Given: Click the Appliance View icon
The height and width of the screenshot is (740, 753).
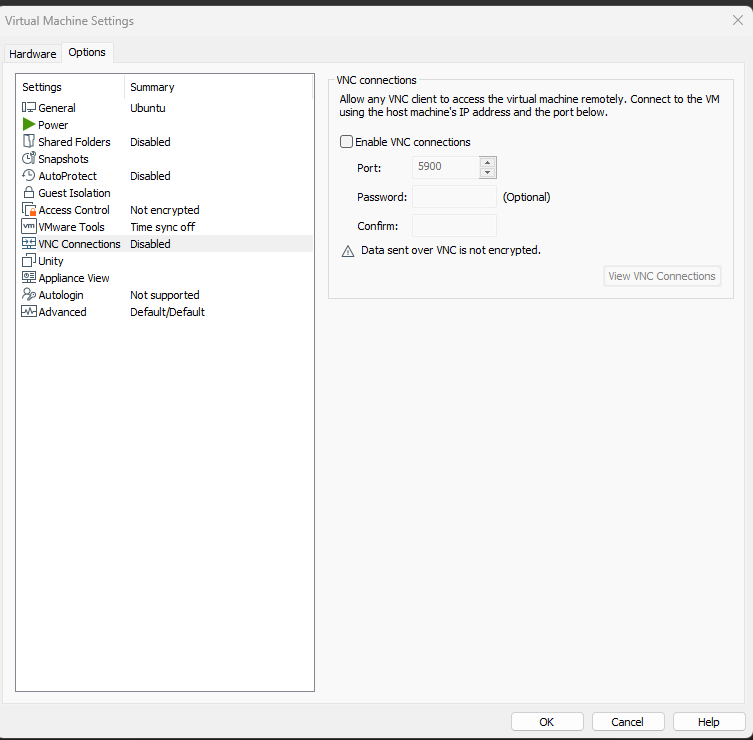Looking at the screenshot, I should (x=29, y=277).
